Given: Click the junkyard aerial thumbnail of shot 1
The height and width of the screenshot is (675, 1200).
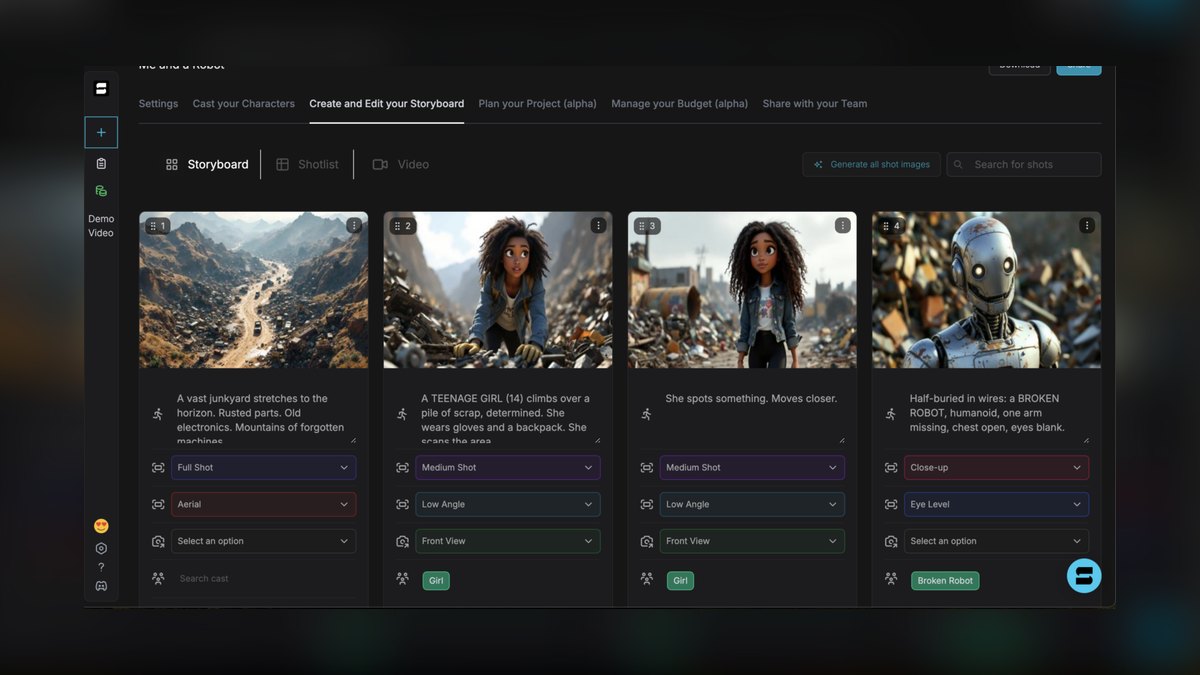Looking at the screenshot, I should click(x=254, y=290).
